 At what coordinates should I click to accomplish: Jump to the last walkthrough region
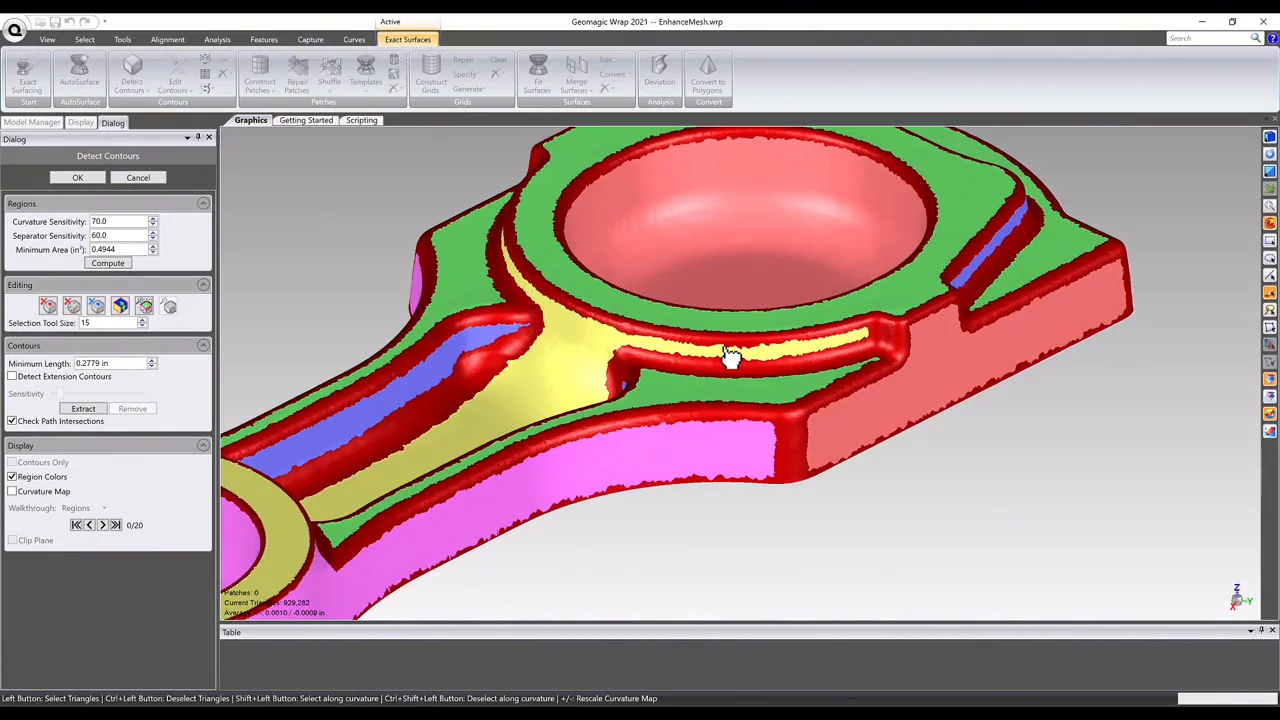pyautogui.click(x=115, y=525)
